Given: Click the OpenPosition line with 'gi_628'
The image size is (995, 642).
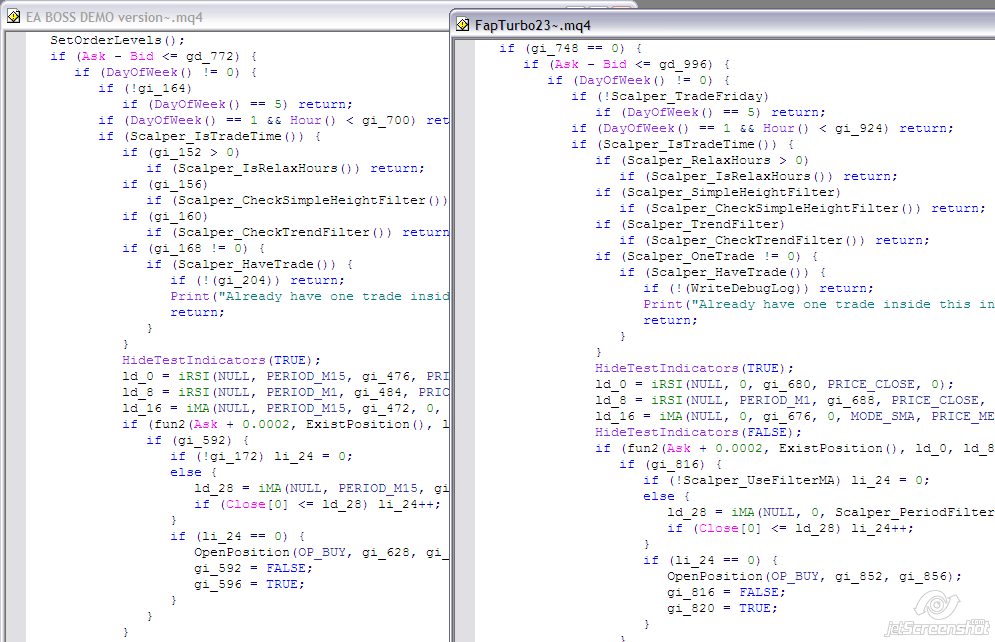Looking at the screenshot, I should [322, 552].
